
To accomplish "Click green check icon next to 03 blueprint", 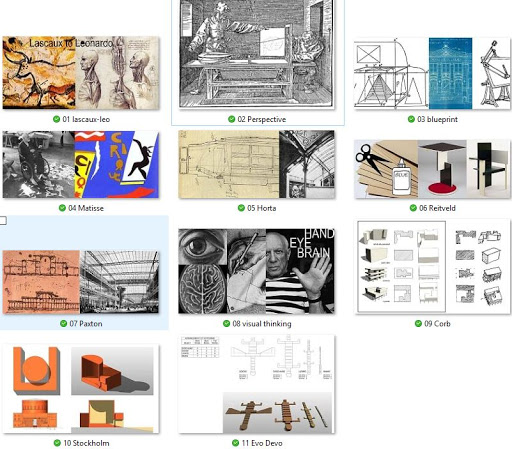I will point(411,119).
